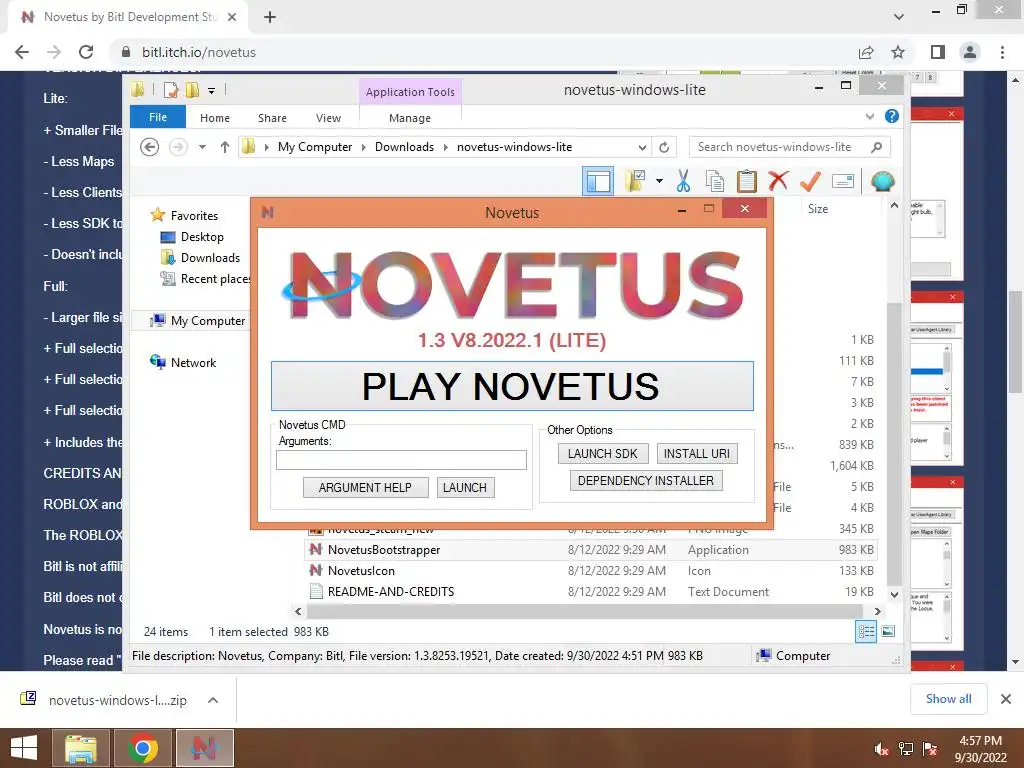Click the shell icon in Explorer toolbar

tap(882, 181)
